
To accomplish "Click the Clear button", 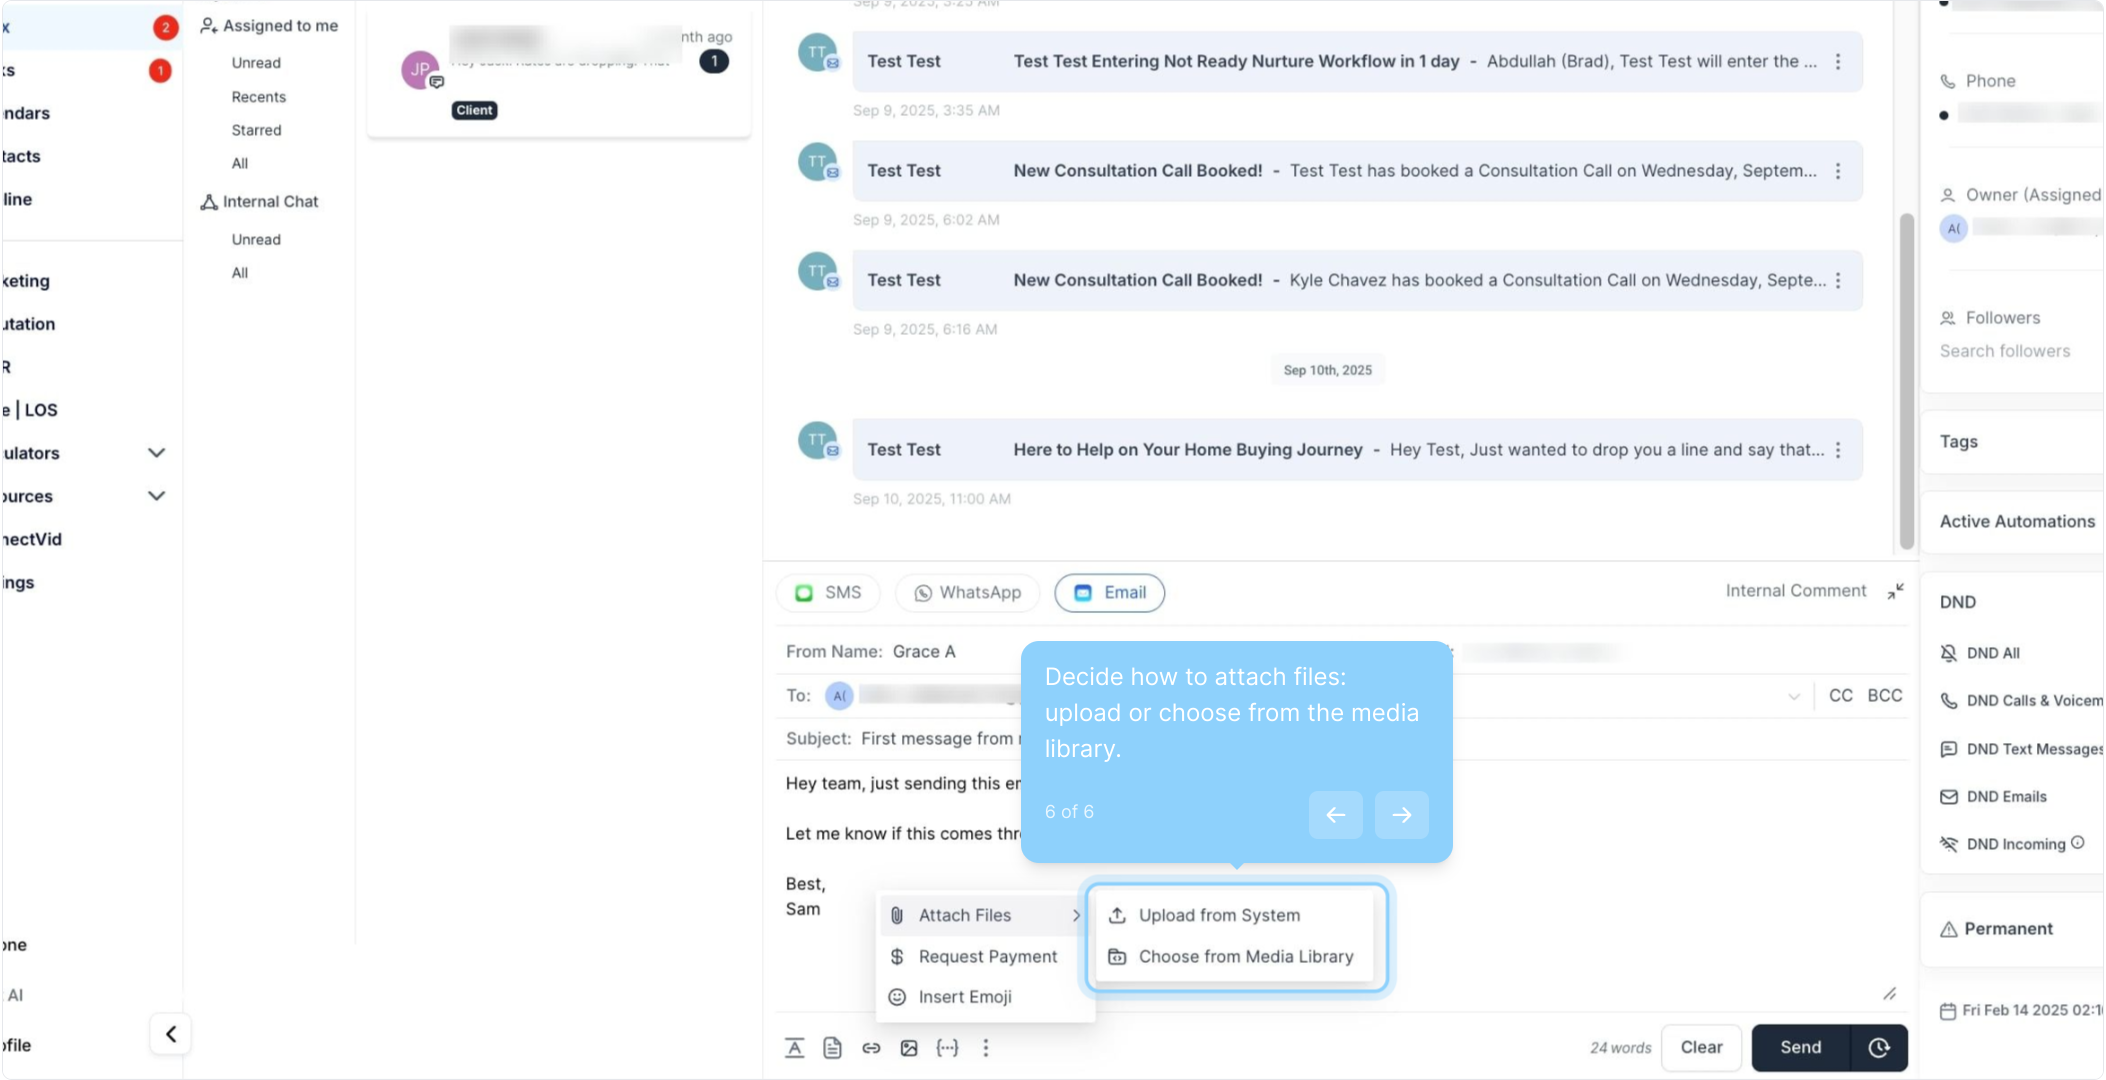I will (x=1701, y=1047).
